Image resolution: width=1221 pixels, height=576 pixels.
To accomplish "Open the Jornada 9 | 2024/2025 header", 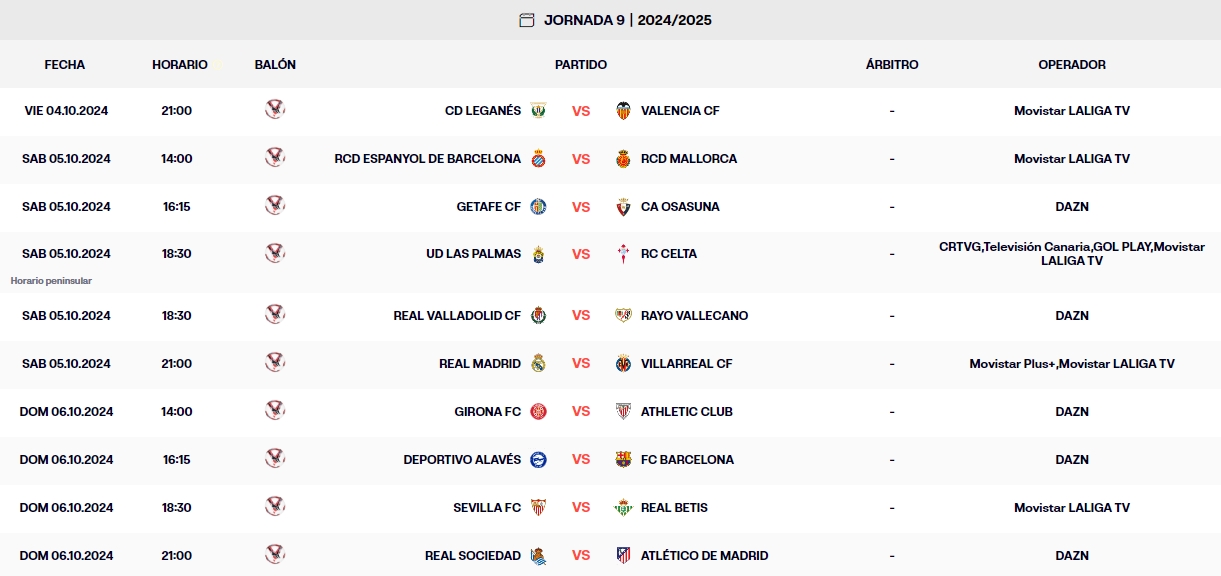I will coord(627,20).
